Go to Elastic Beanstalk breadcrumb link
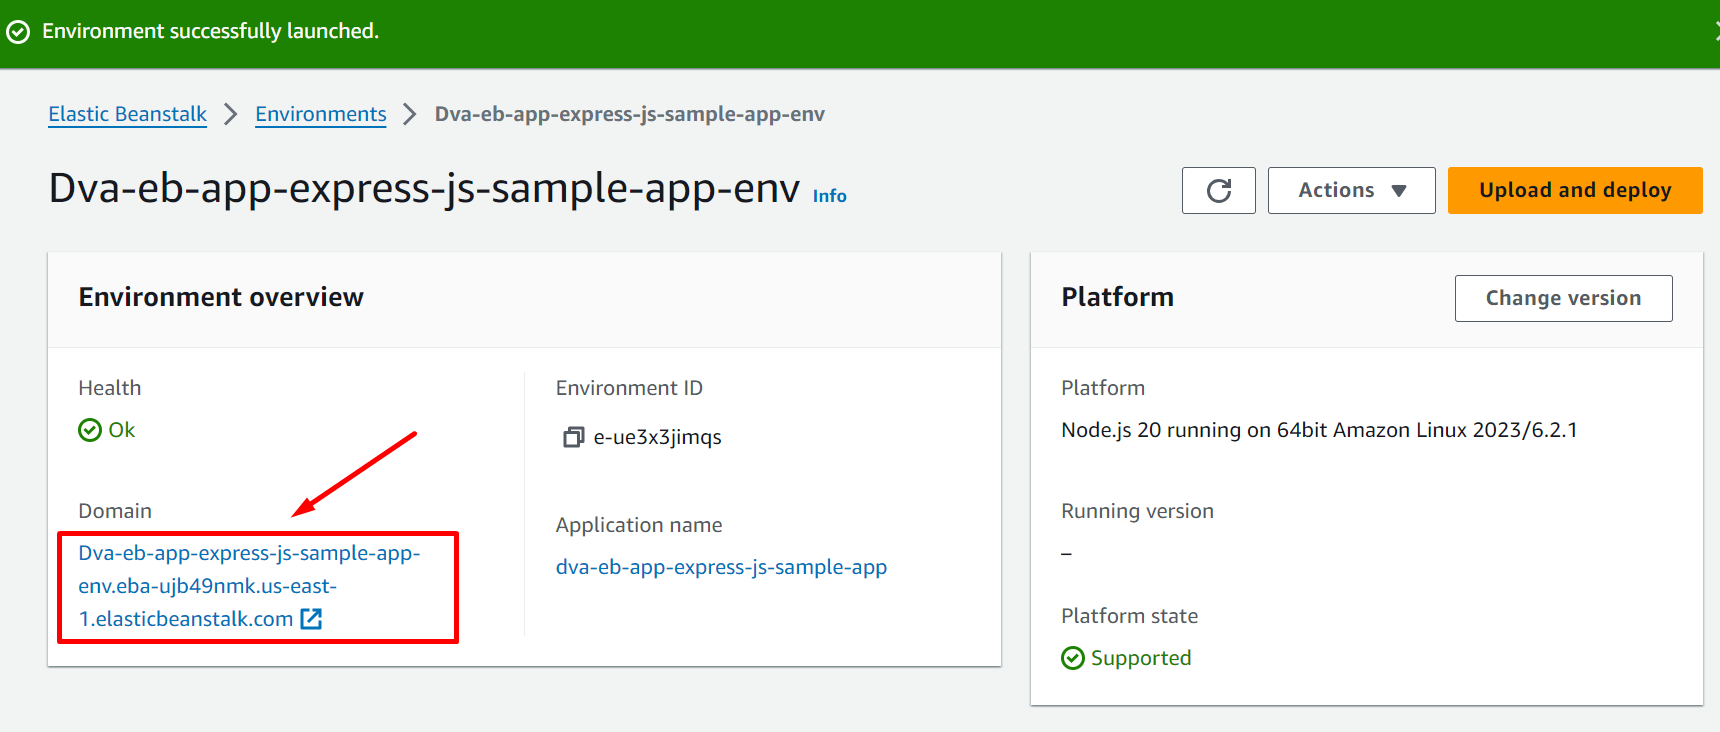Screen dimensions: 1720x732 (128, 114)
